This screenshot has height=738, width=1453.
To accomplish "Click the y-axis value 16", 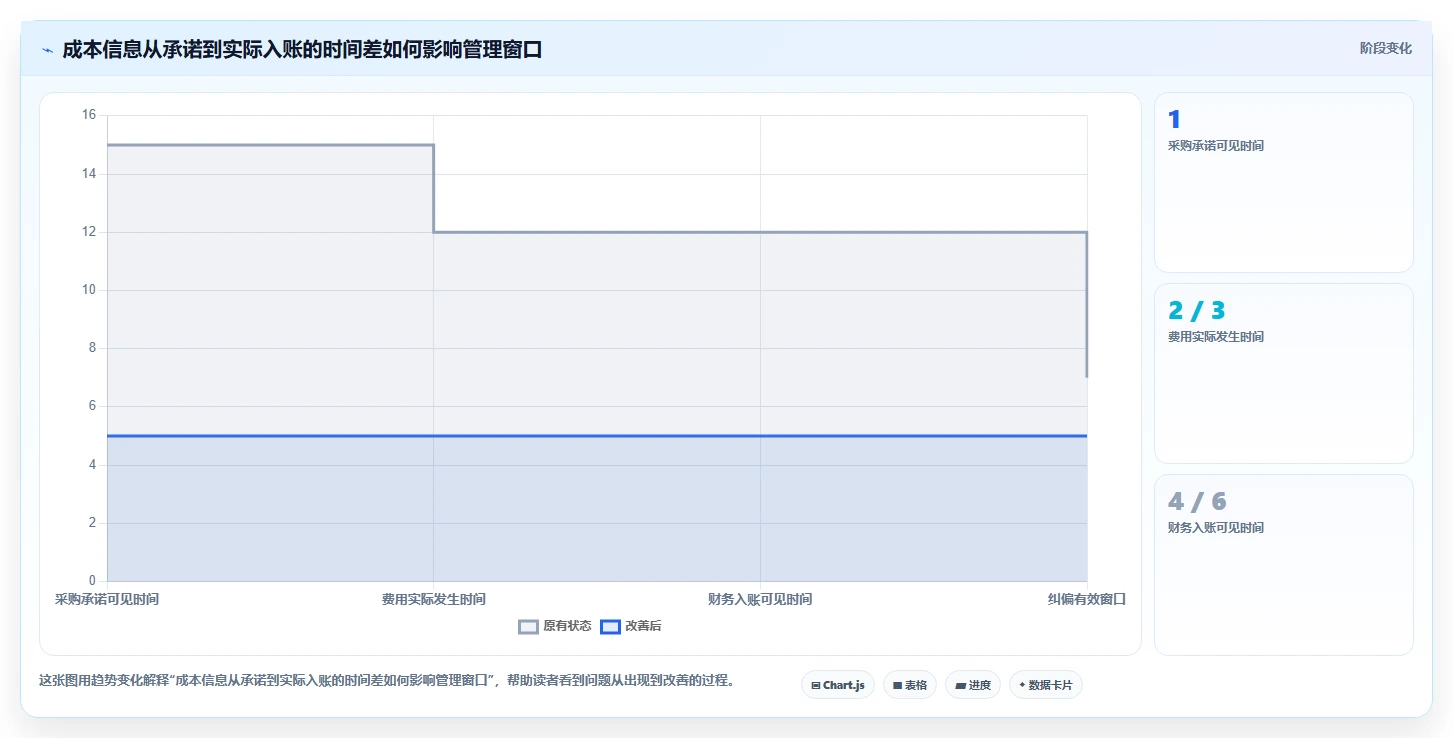I will click(89, 115).
